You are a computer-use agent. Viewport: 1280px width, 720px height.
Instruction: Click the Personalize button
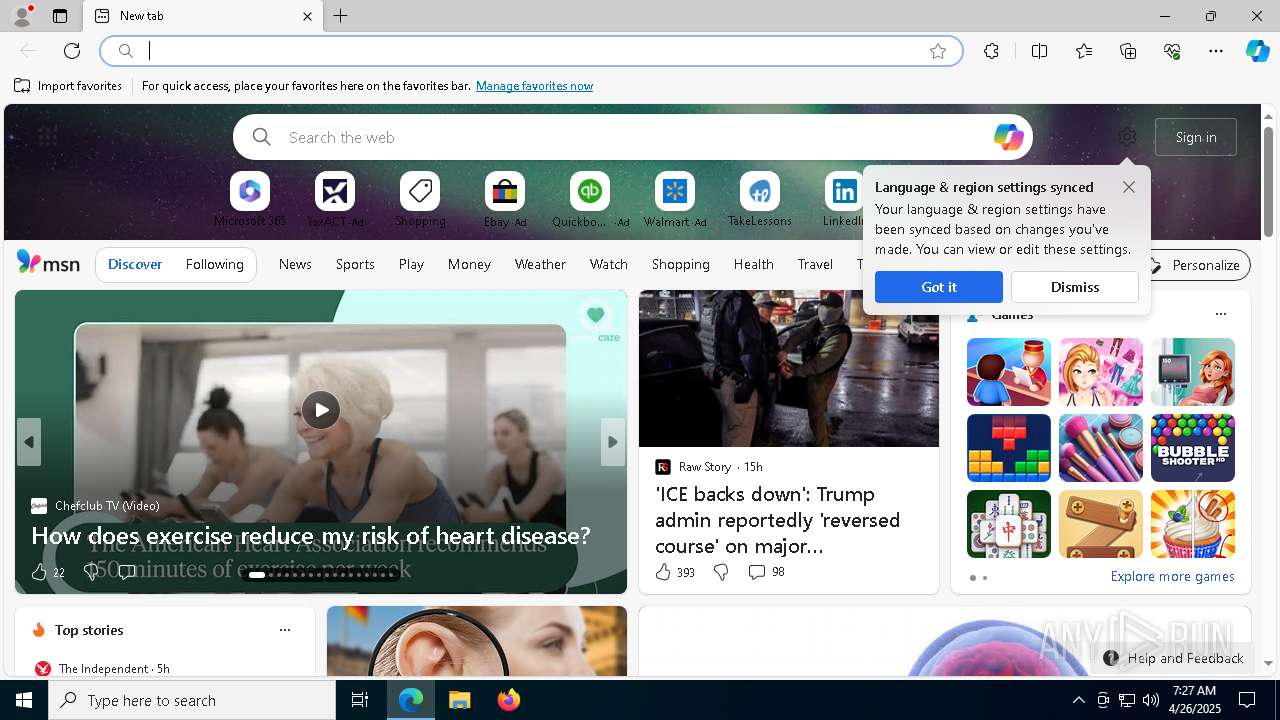click(1194, 265)
